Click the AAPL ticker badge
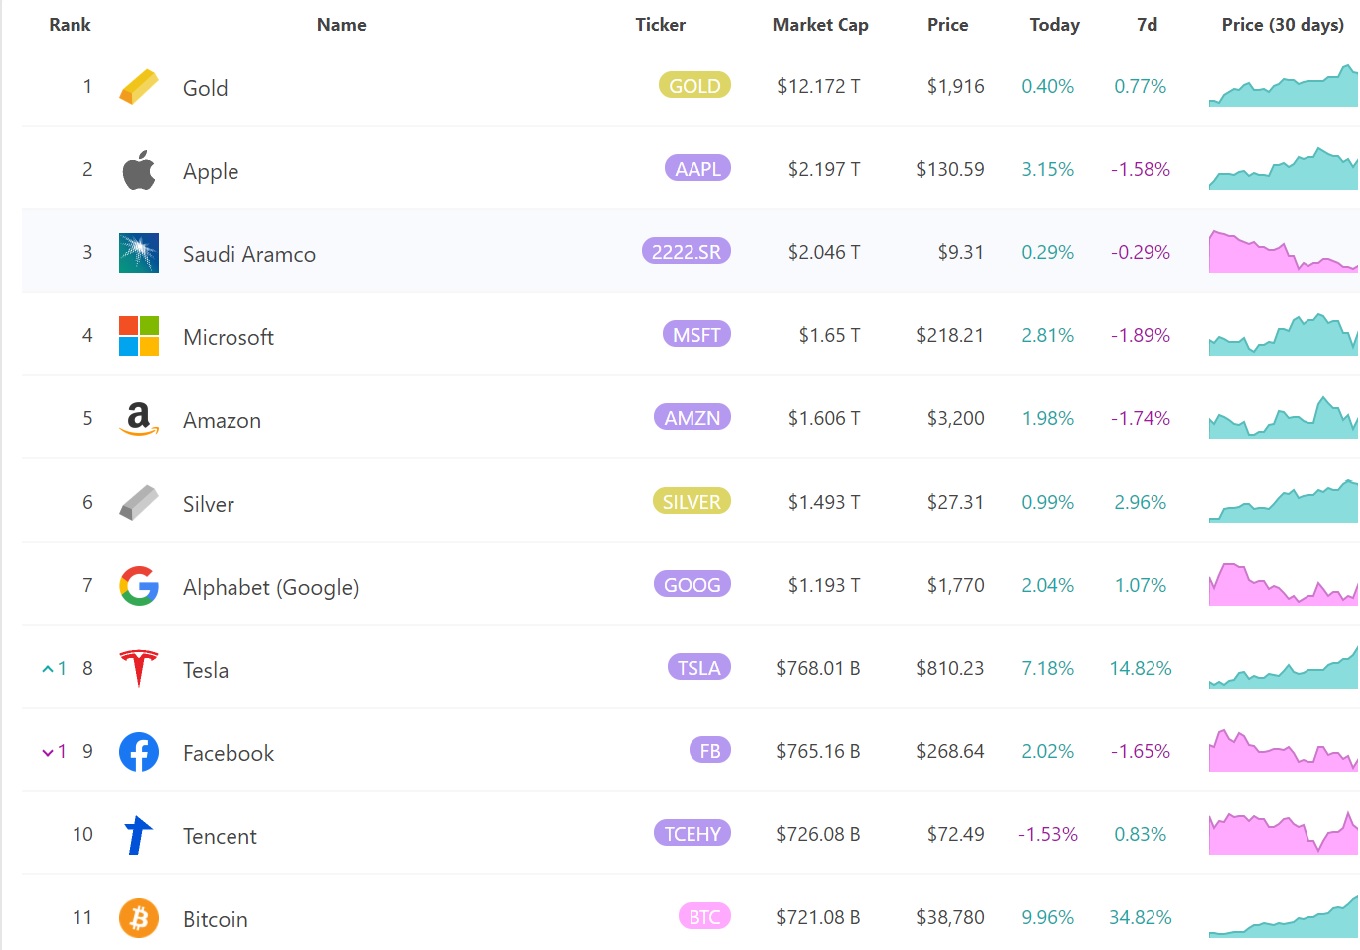This screenshot has width=1360, height=950. pyautogui.click(x=697, y=169)
